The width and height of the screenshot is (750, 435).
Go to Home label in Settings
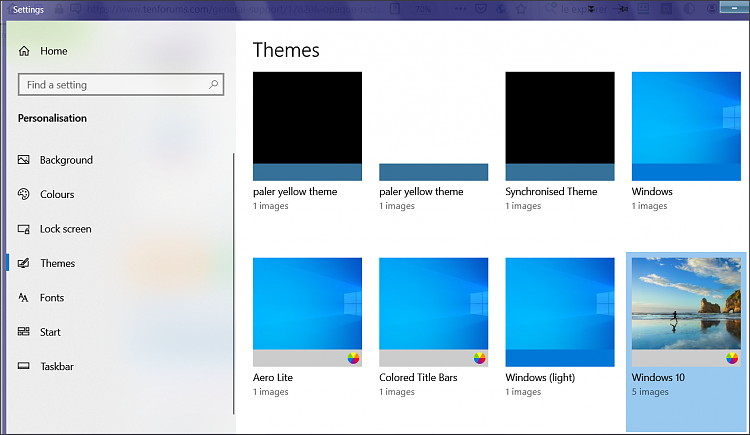click(x=54, y=51)
